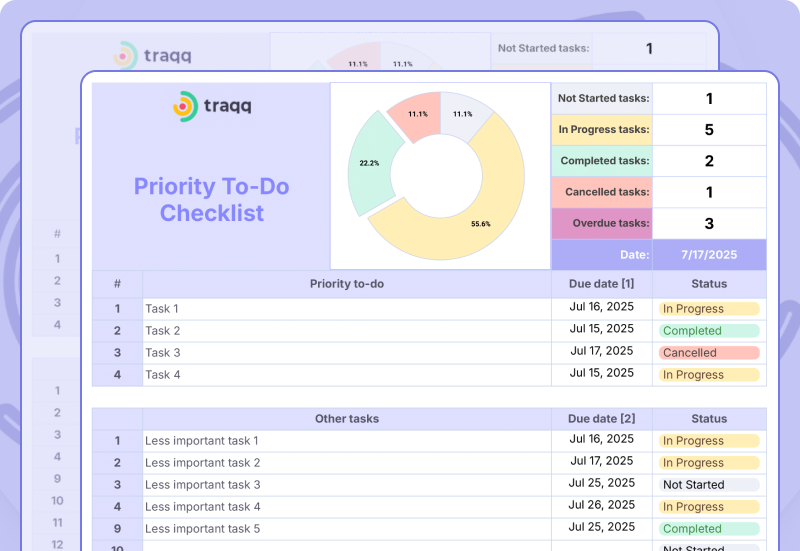The height and width of the screenshot is (551, 800).
Task: Click Task 3 due date Jul 17, 2025
Action: (602, 351)
